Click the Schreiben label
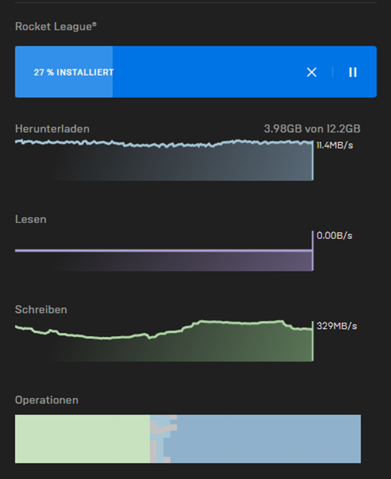This screenshot has width=391, height=479. click(x=41, y=309)
